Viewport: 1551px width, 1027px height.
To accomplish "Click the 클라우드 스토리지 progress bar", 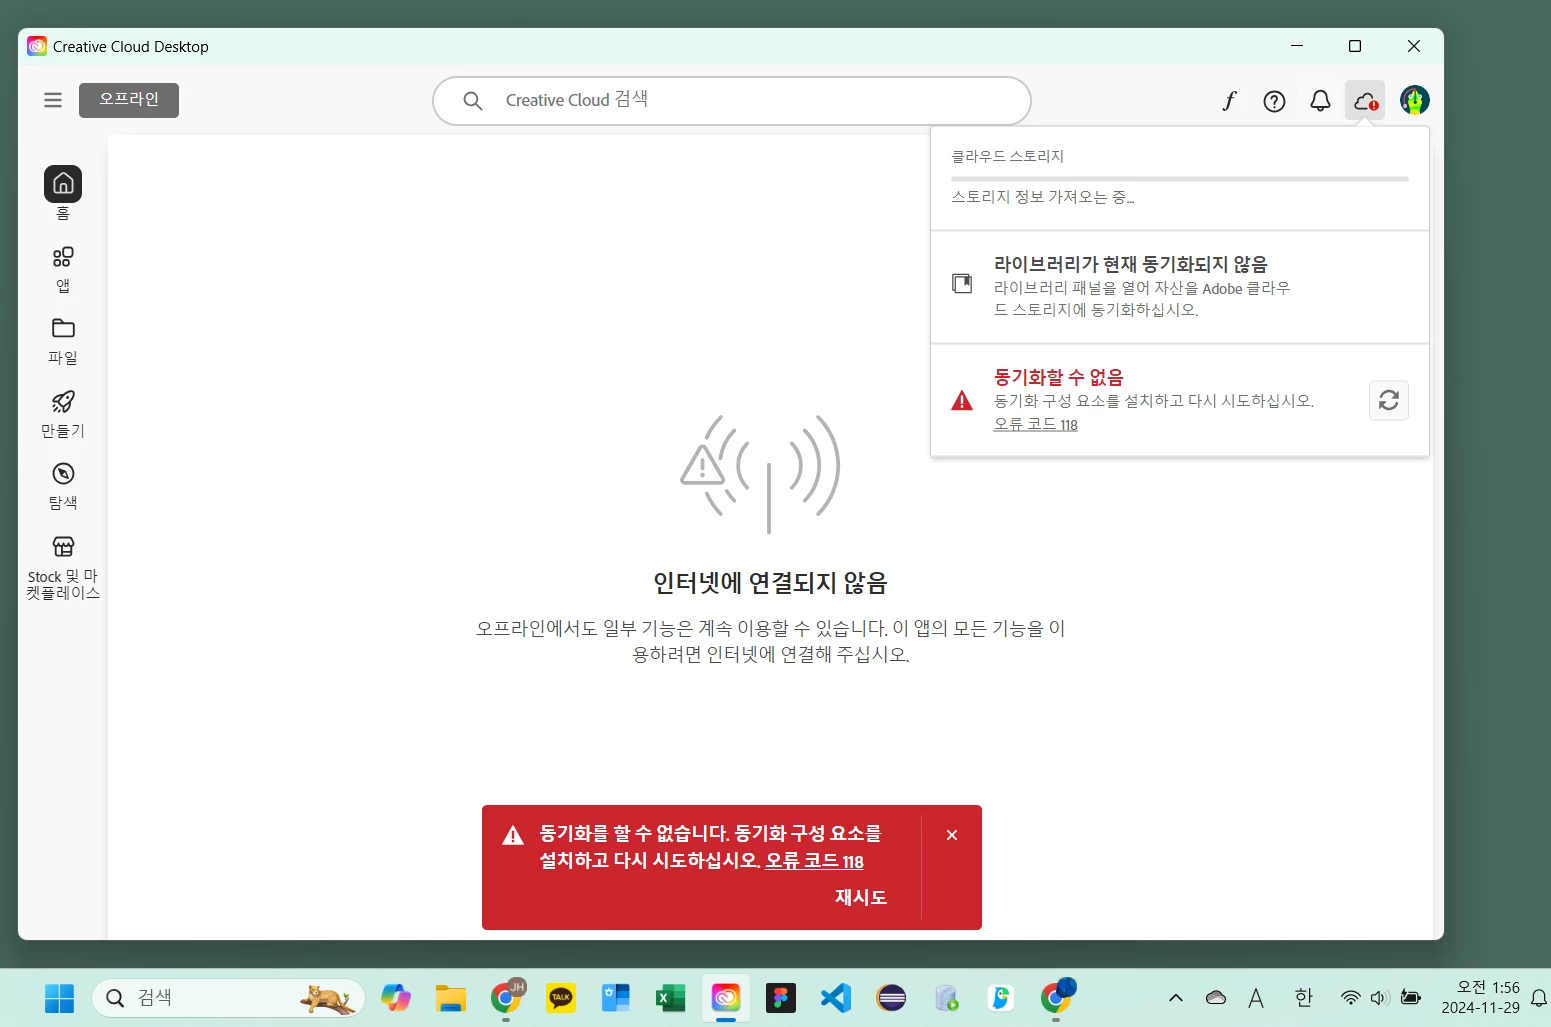I will point(1179,179).
